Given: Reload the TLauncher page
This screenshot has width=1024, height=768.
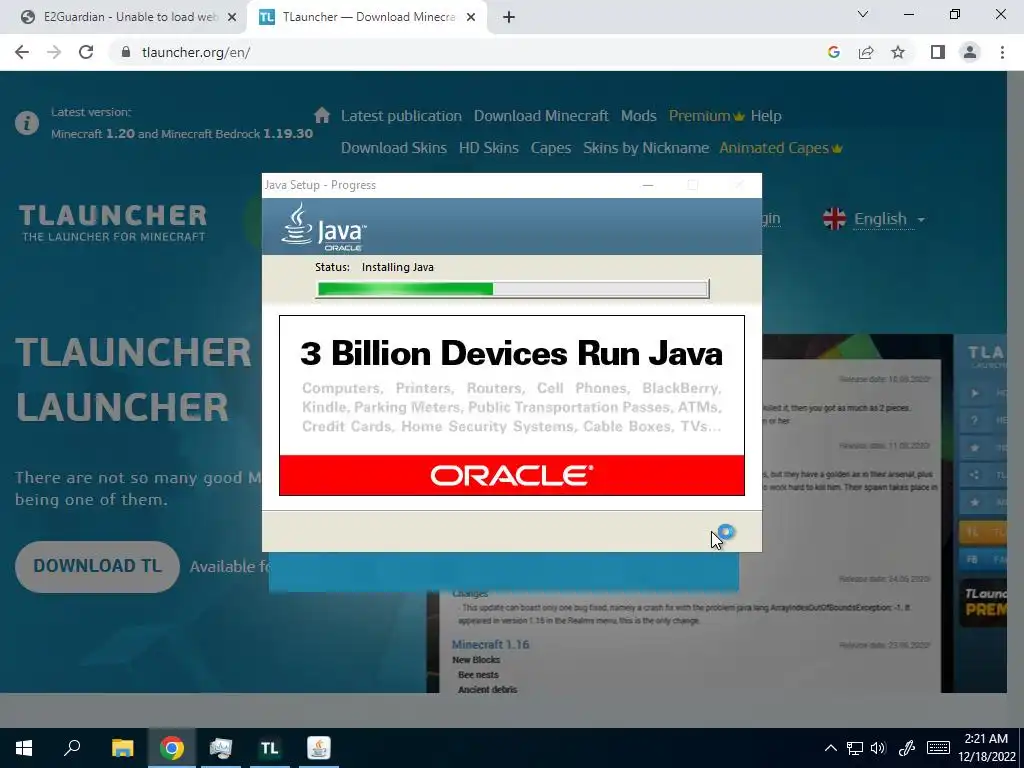Looking at the screenshot, I should [86, 52].
